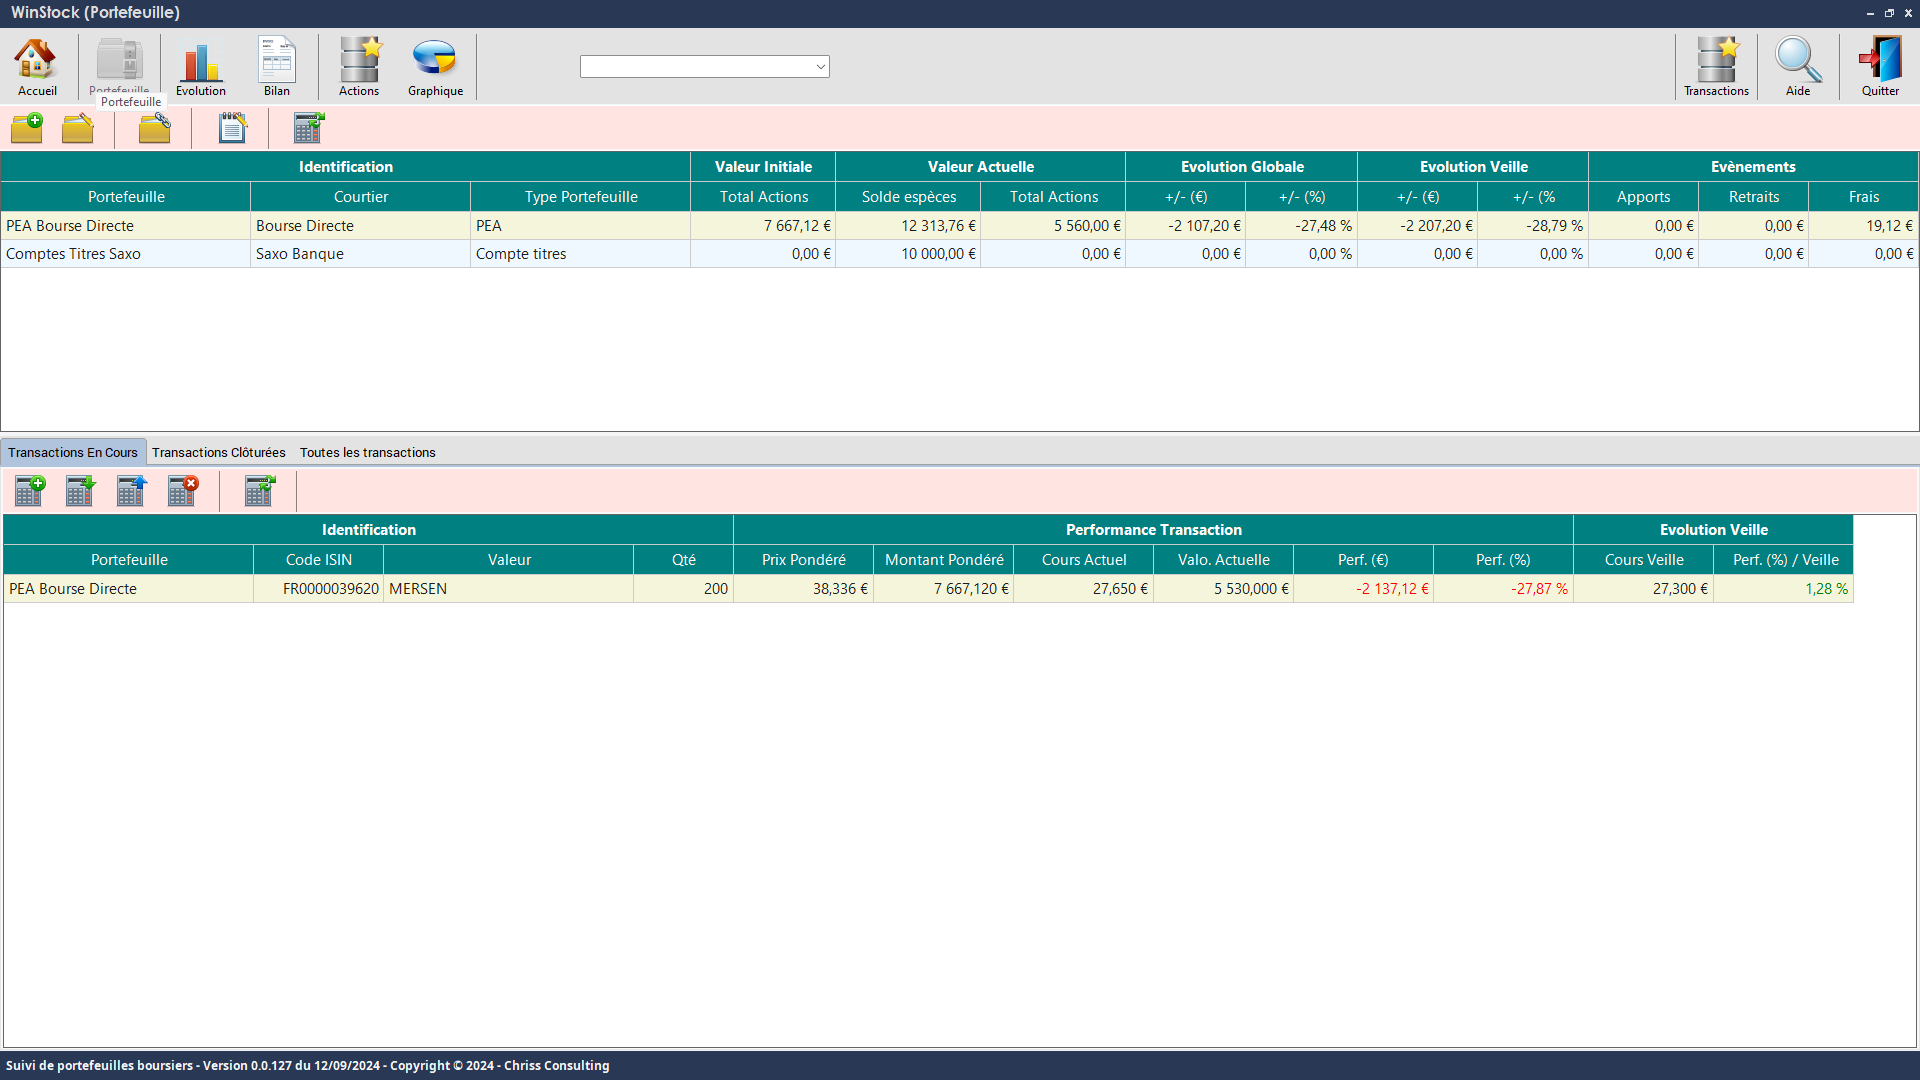Open the Evolution bar chart view
The image size is (1920, 1080).
[x=200, y=67]
